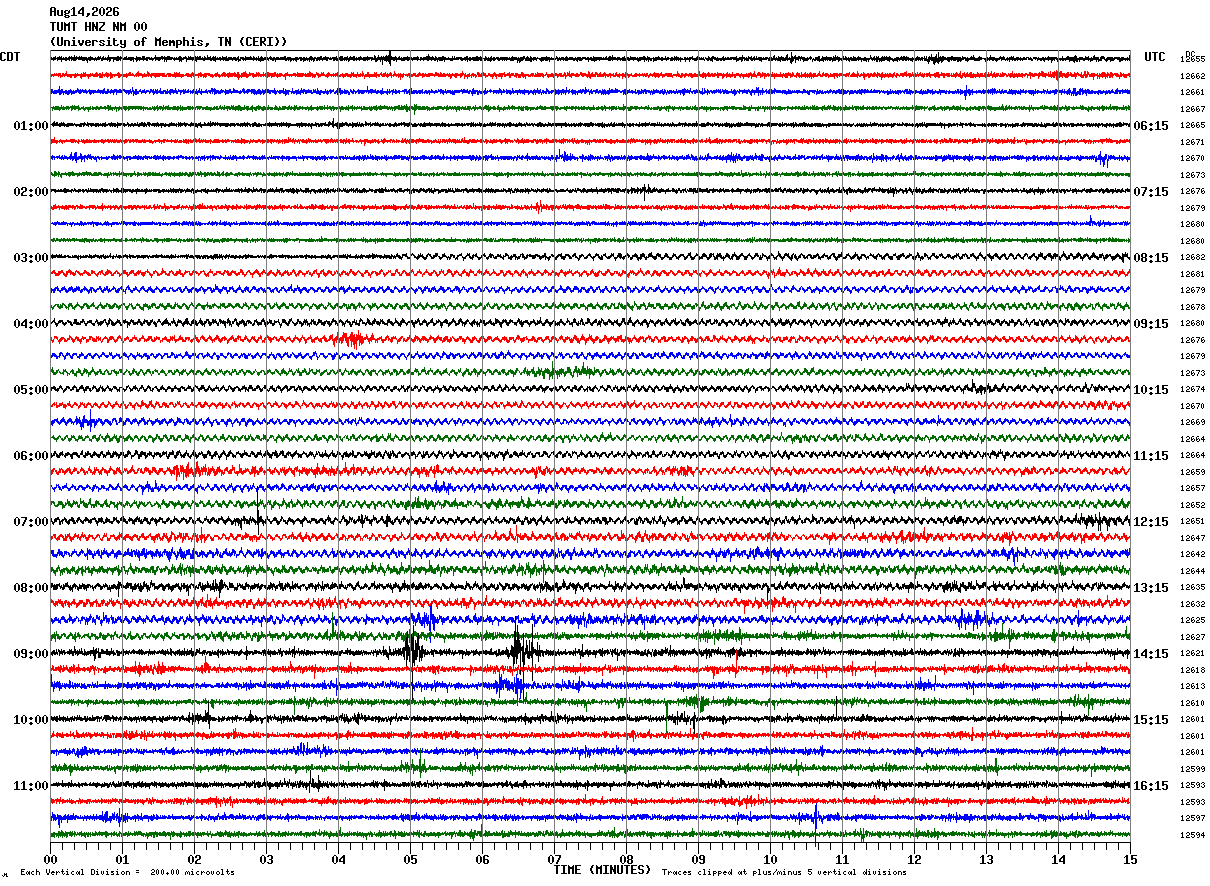Click the DC value 12678

pyautogui.click(x=1193, y=307)
